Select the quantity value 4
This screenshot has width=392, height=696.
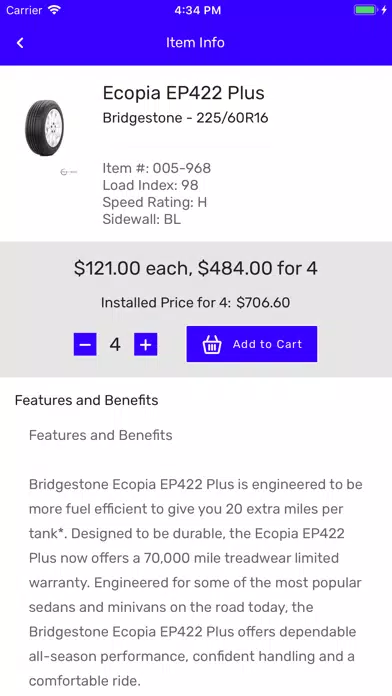pyautogui.click(x=115, y=344)
